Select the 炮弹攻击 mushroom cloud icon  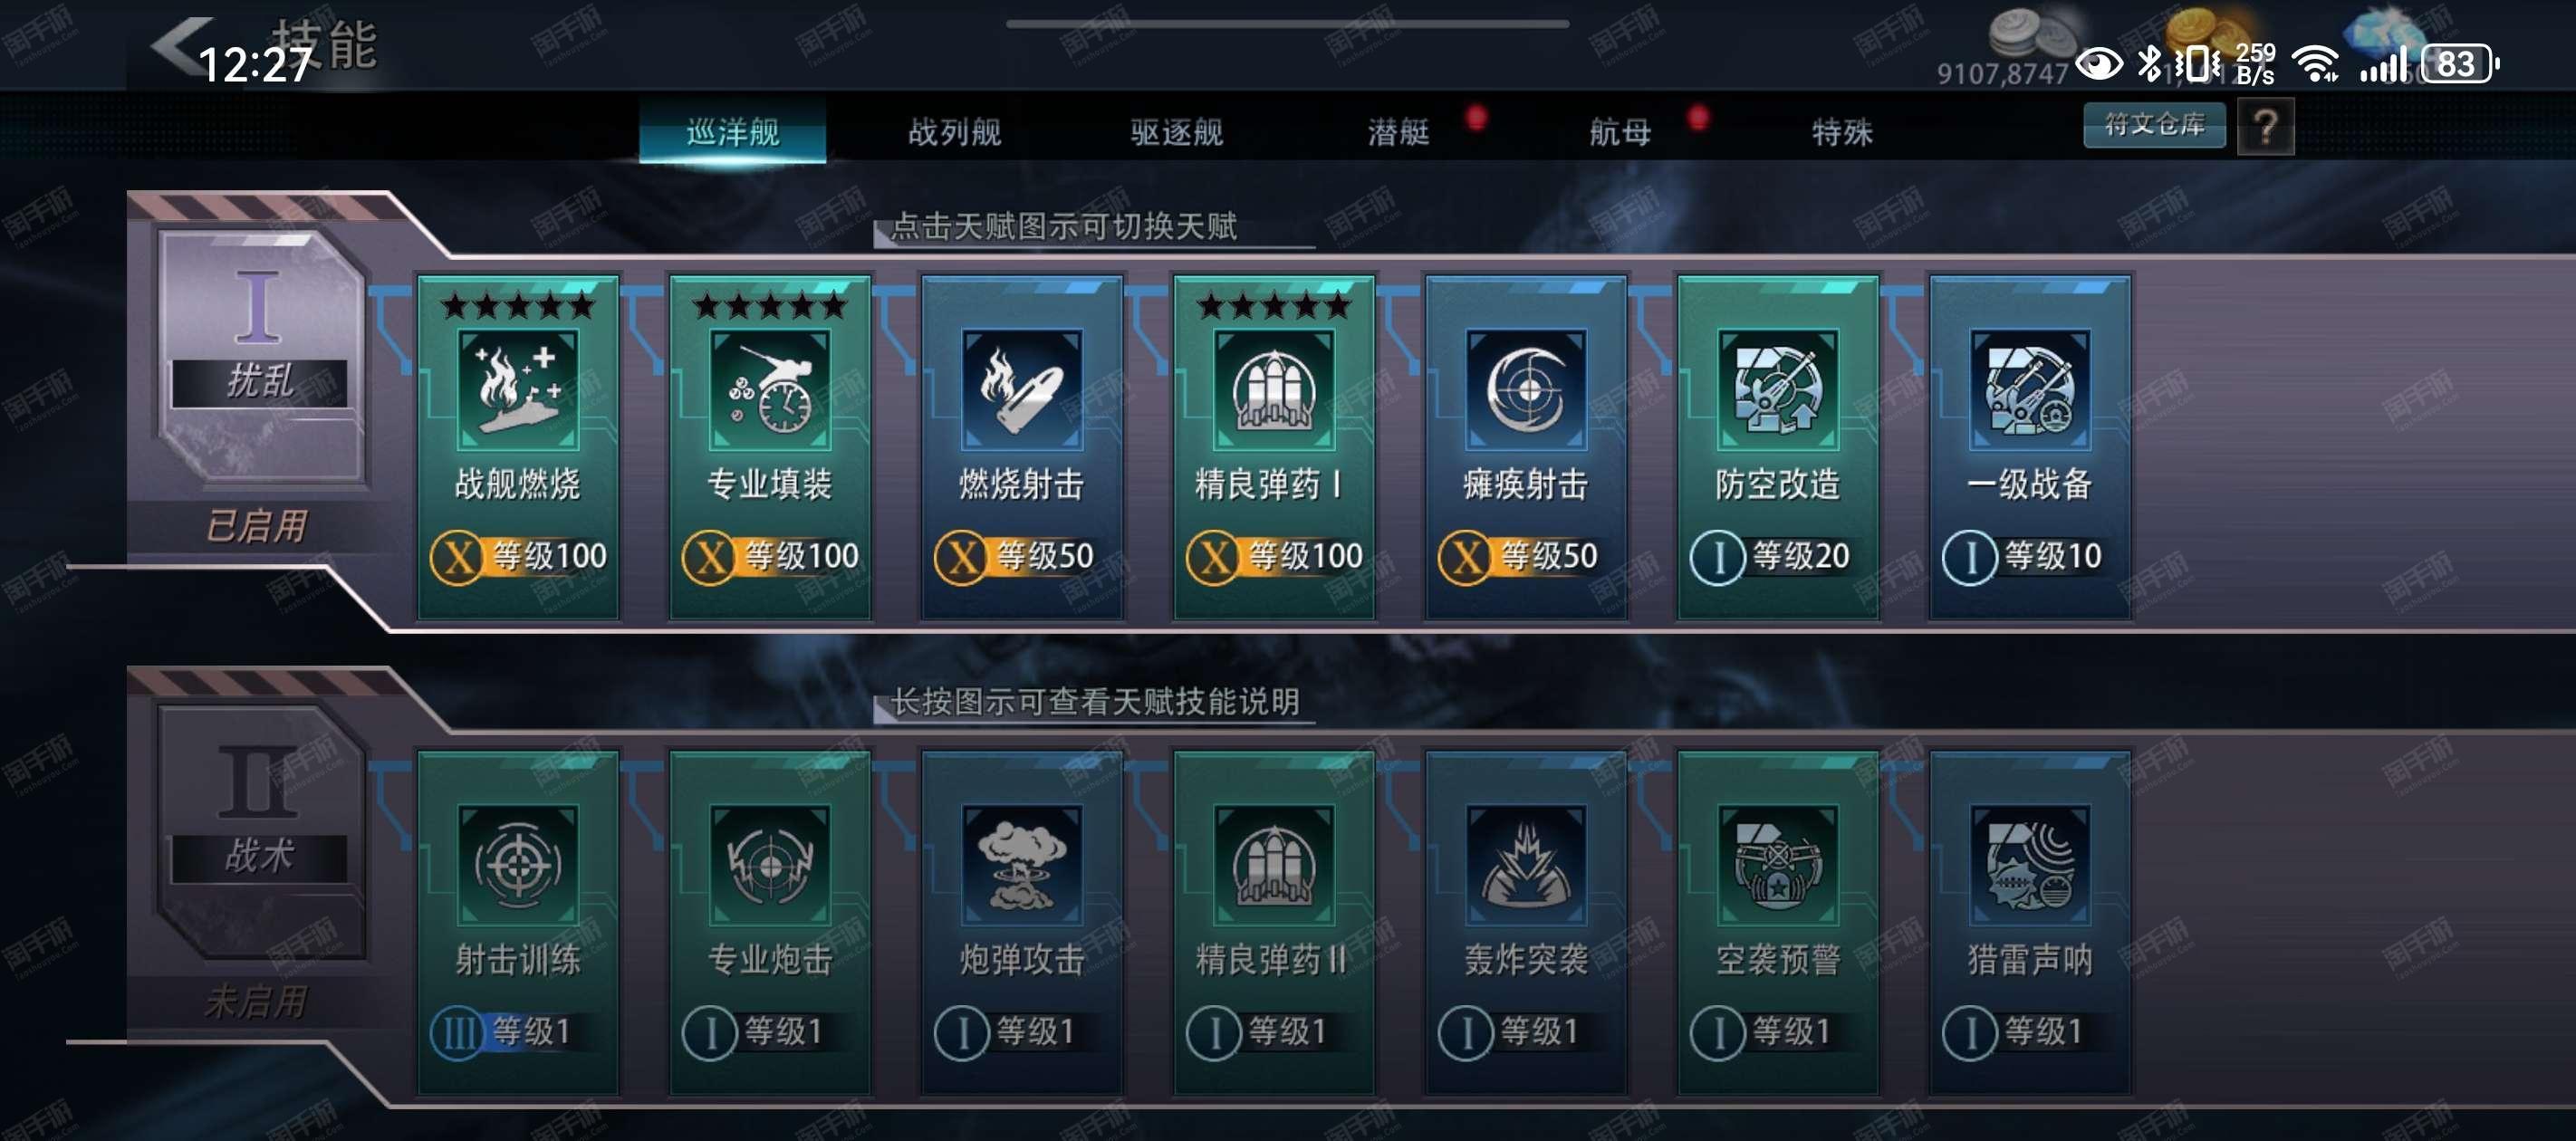[x=1022, y=866]
